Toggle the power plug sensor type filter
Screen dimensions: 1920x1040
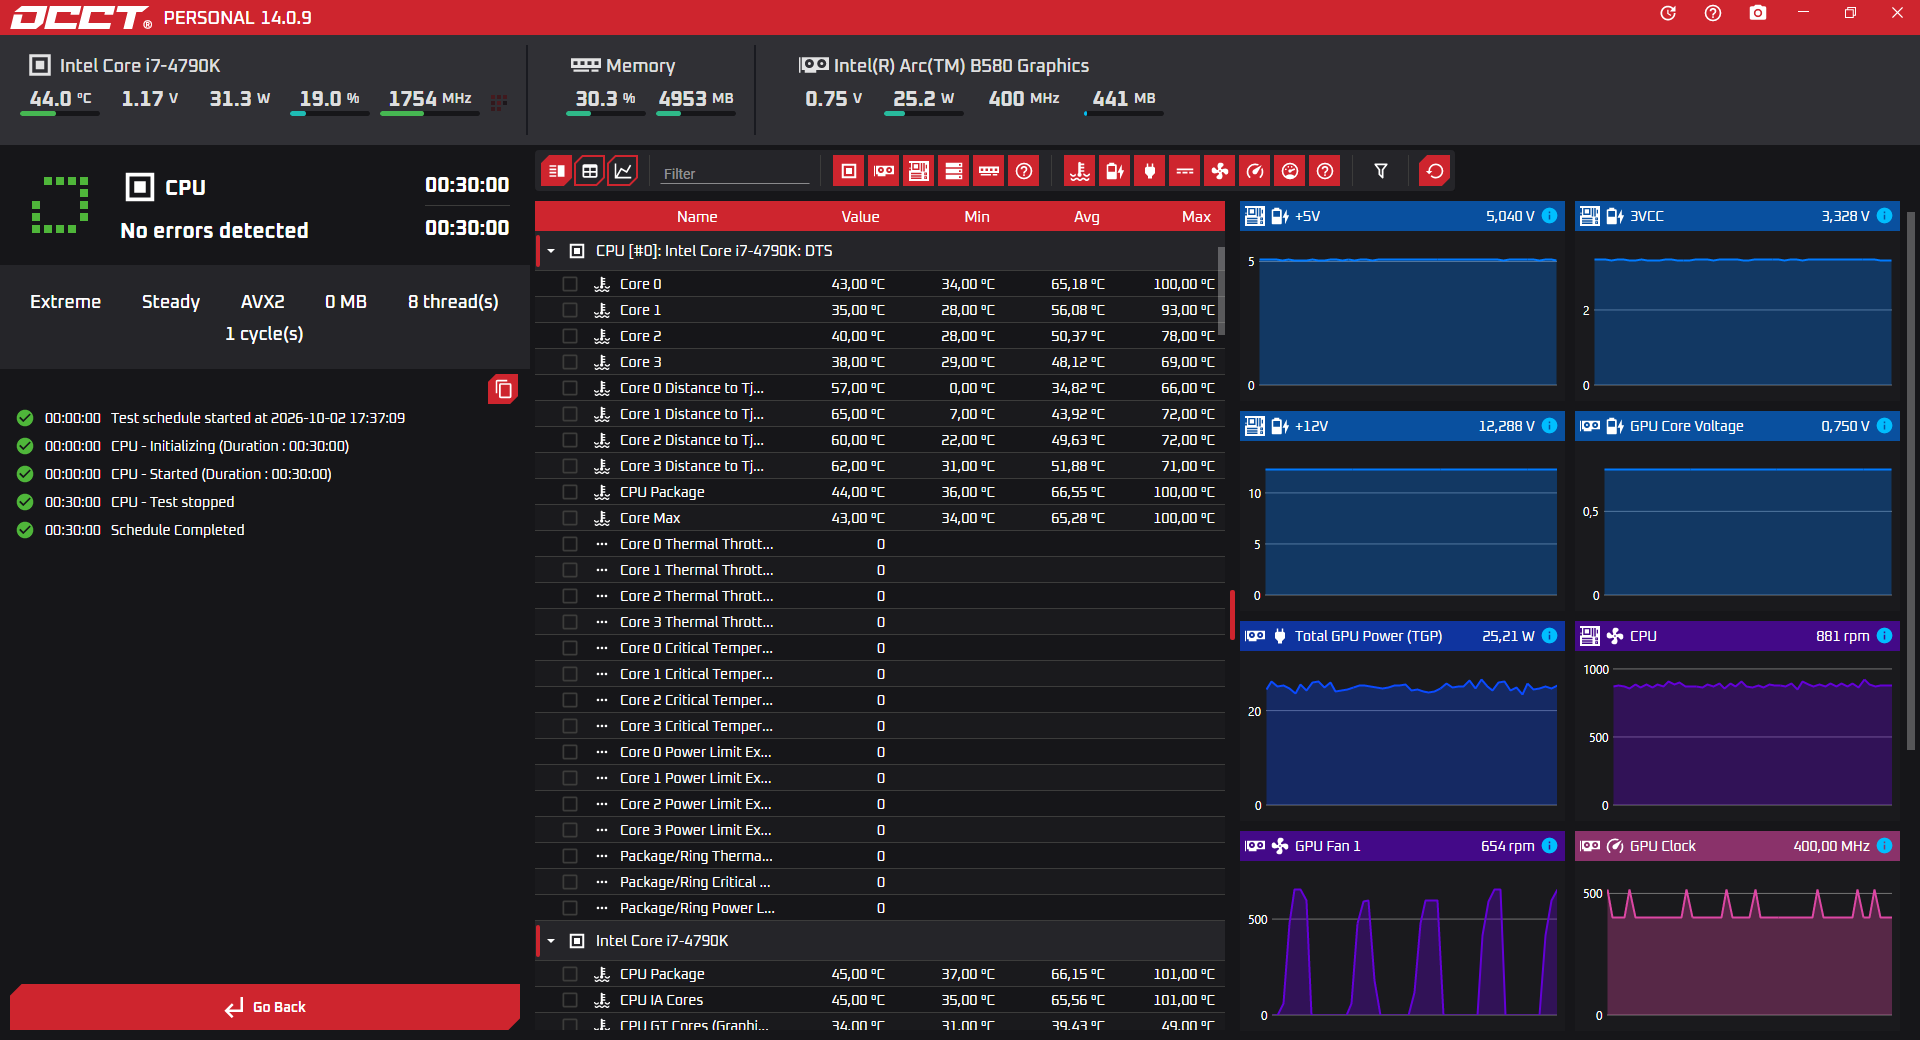pos(1150,171)
